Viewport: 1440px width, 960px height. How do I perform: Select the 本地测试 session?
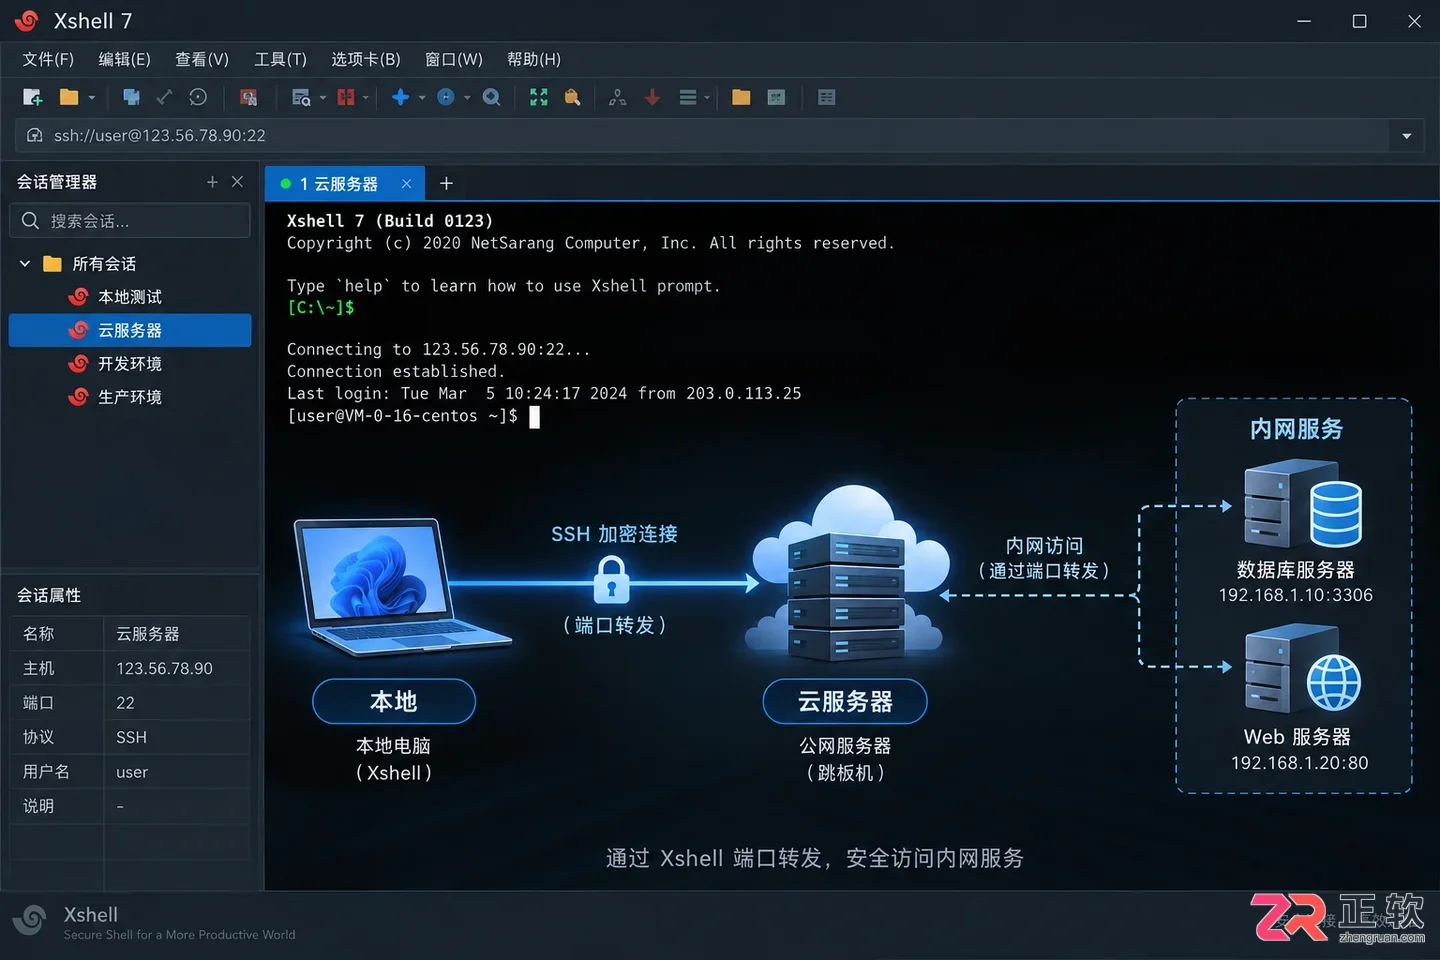click(x=130, y=297)
